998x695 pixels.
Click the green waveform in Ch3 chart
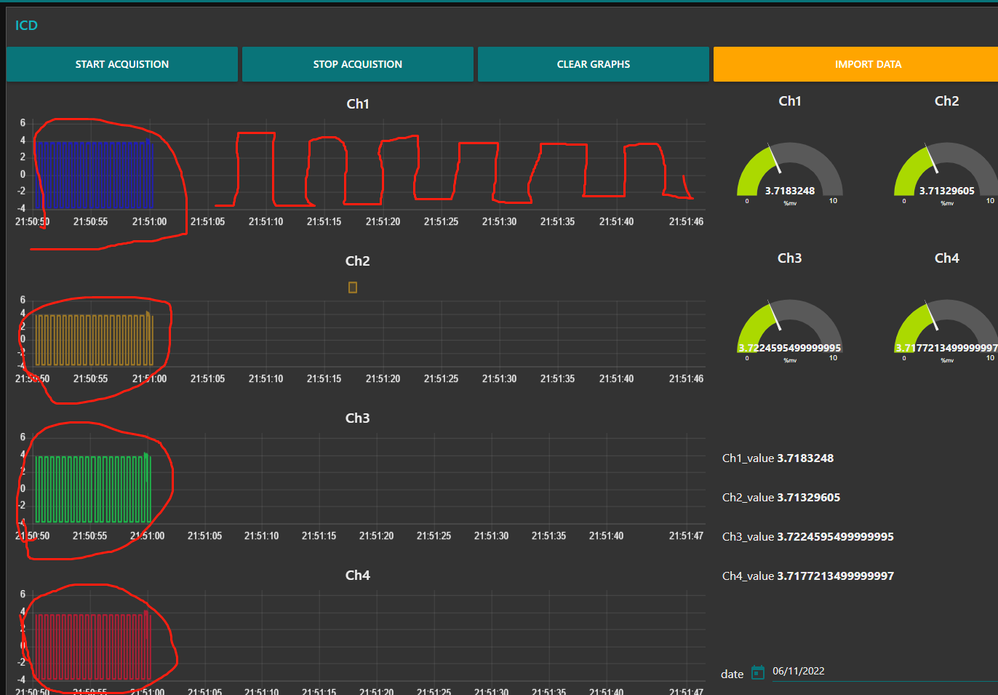click(x=93, y=489)
